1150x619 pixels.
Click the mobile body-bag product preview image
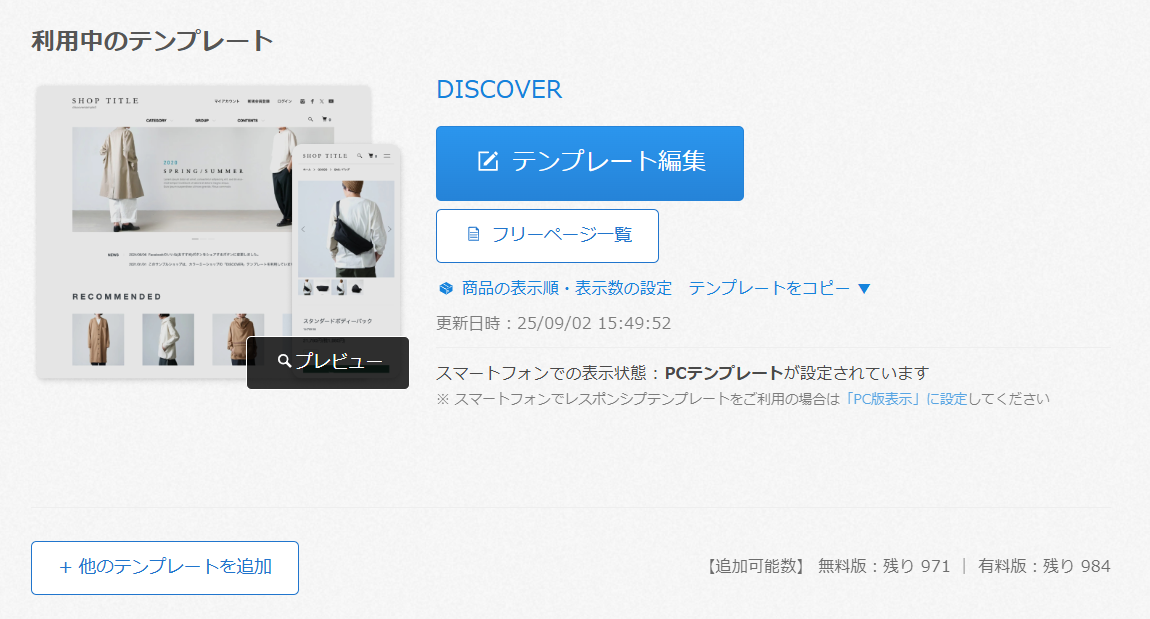coord(346,229)
